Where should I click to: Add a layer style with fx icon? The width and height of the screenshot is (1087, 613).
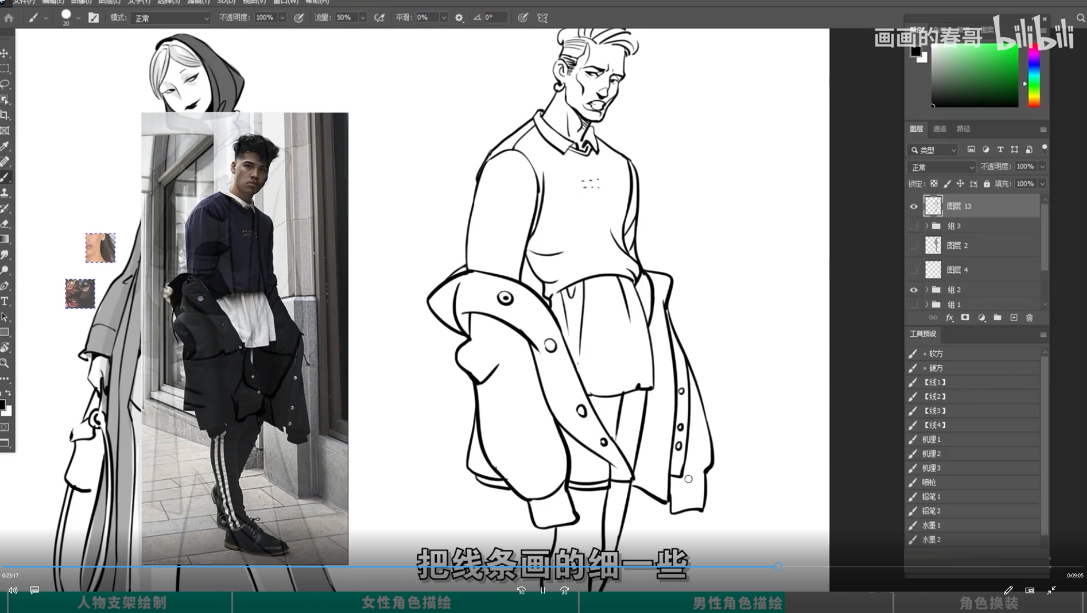(x=950, y=318)
